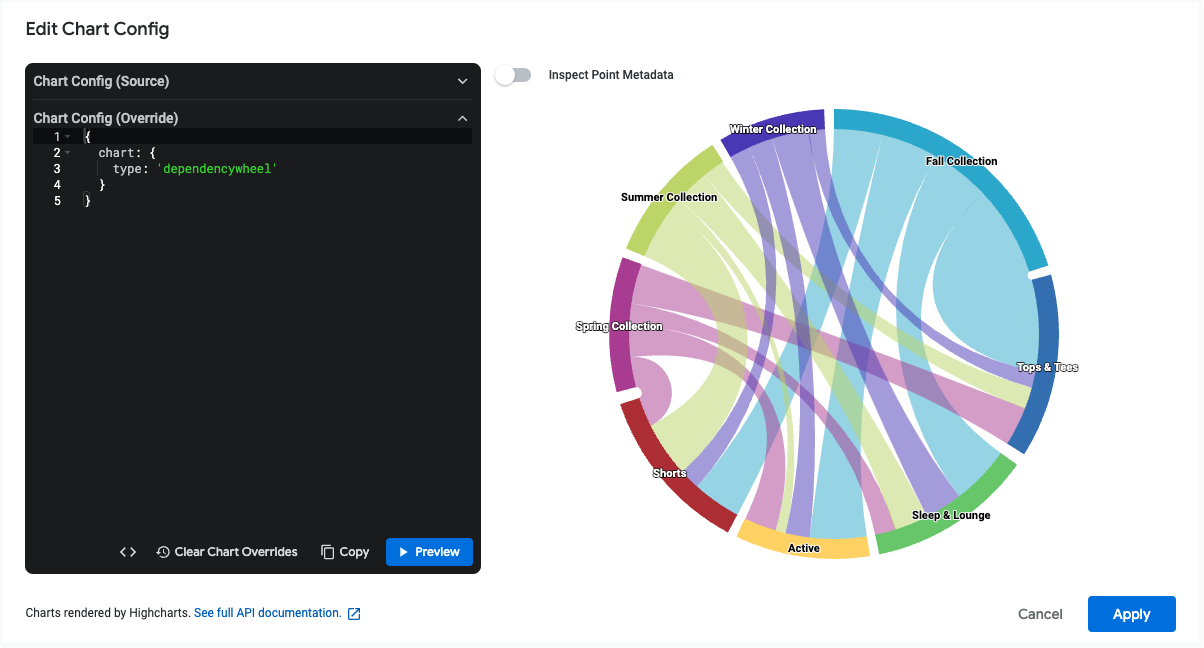Click the code brackets format icon
This screenshot has width=1204, height=648.
tap(128, 552)
